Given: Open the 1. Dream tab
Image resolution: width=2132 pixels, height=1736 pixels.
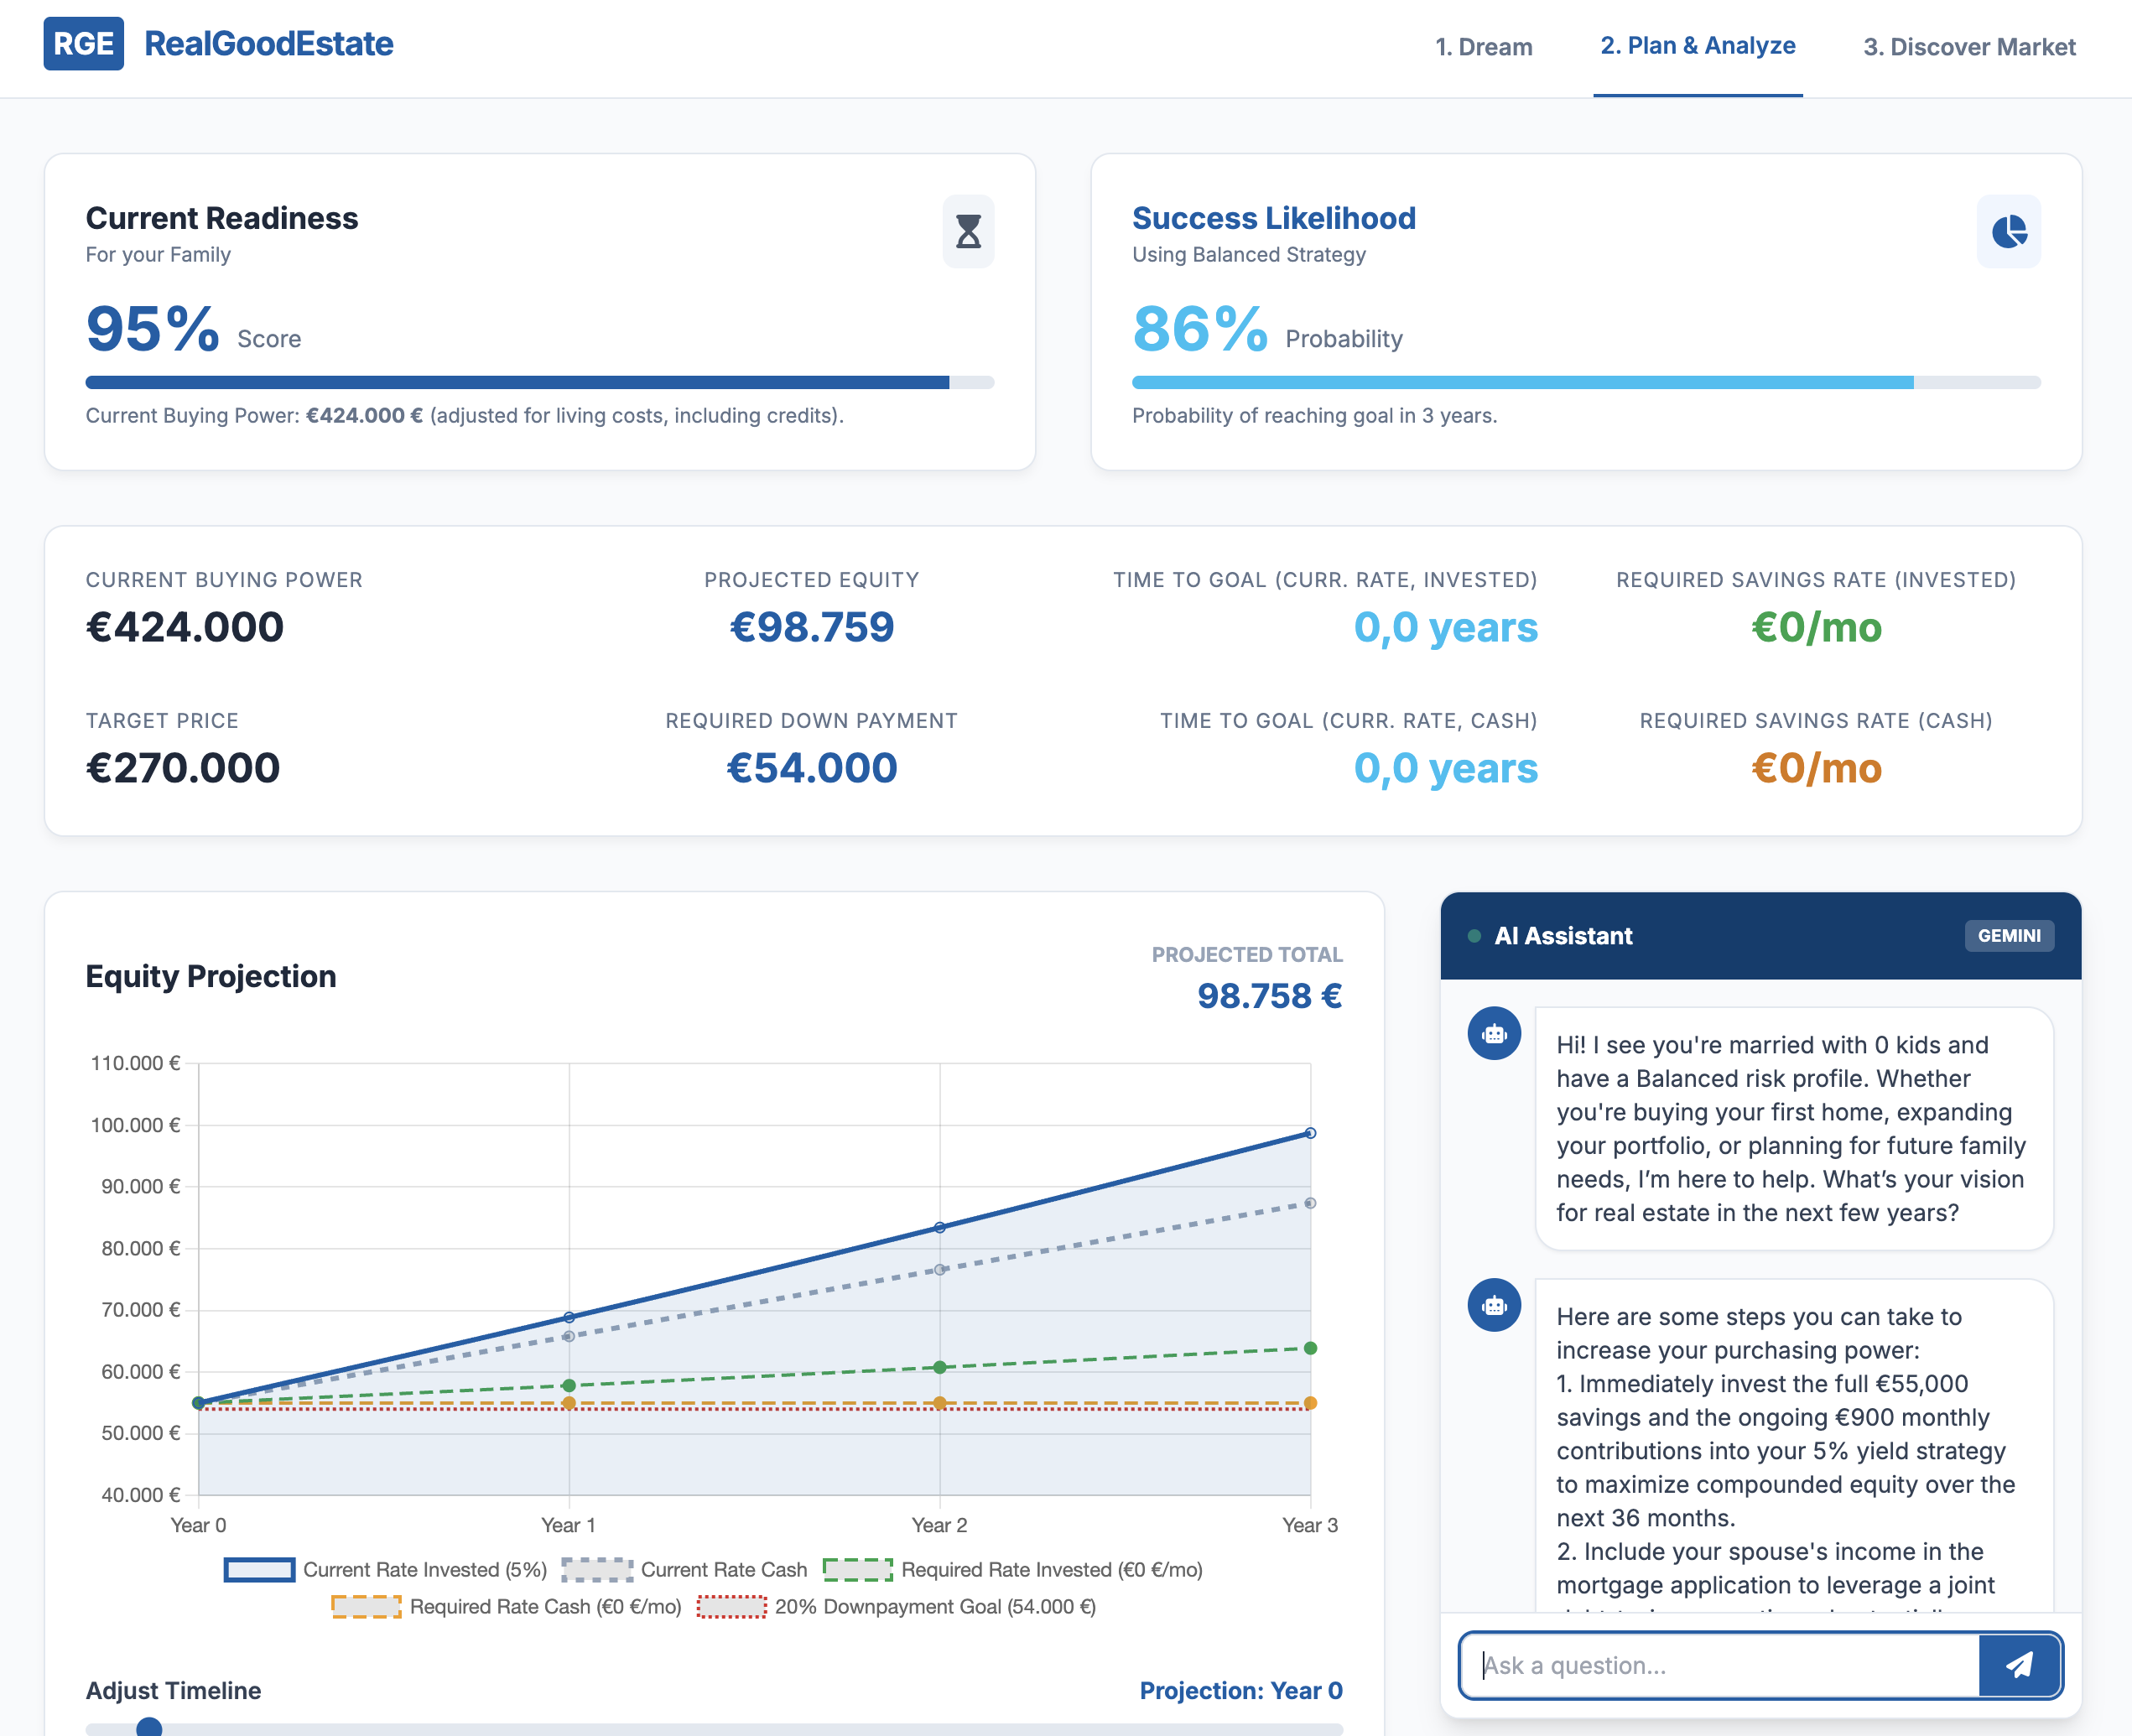Looking at the screenshot, I should (x=1483, y=47).
